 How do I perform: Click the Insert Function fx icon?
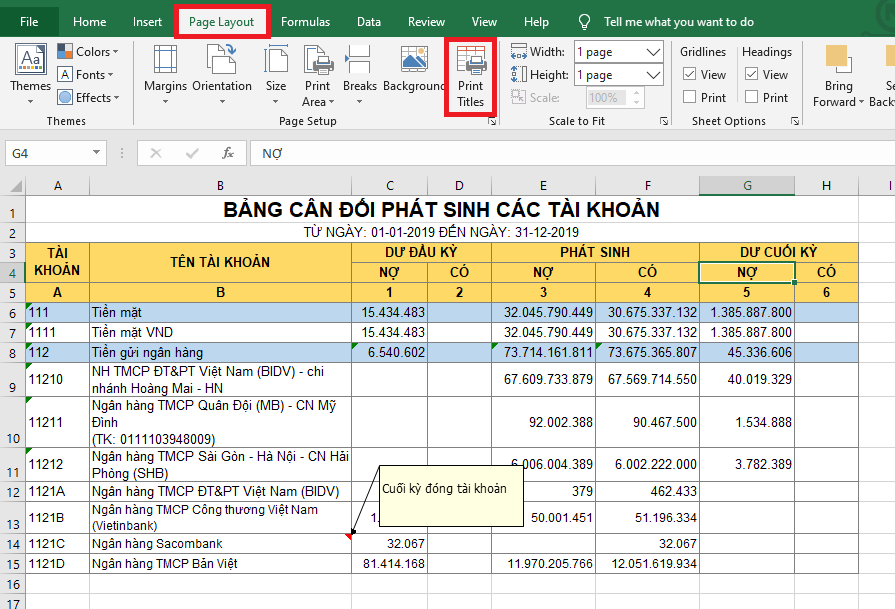228,153
